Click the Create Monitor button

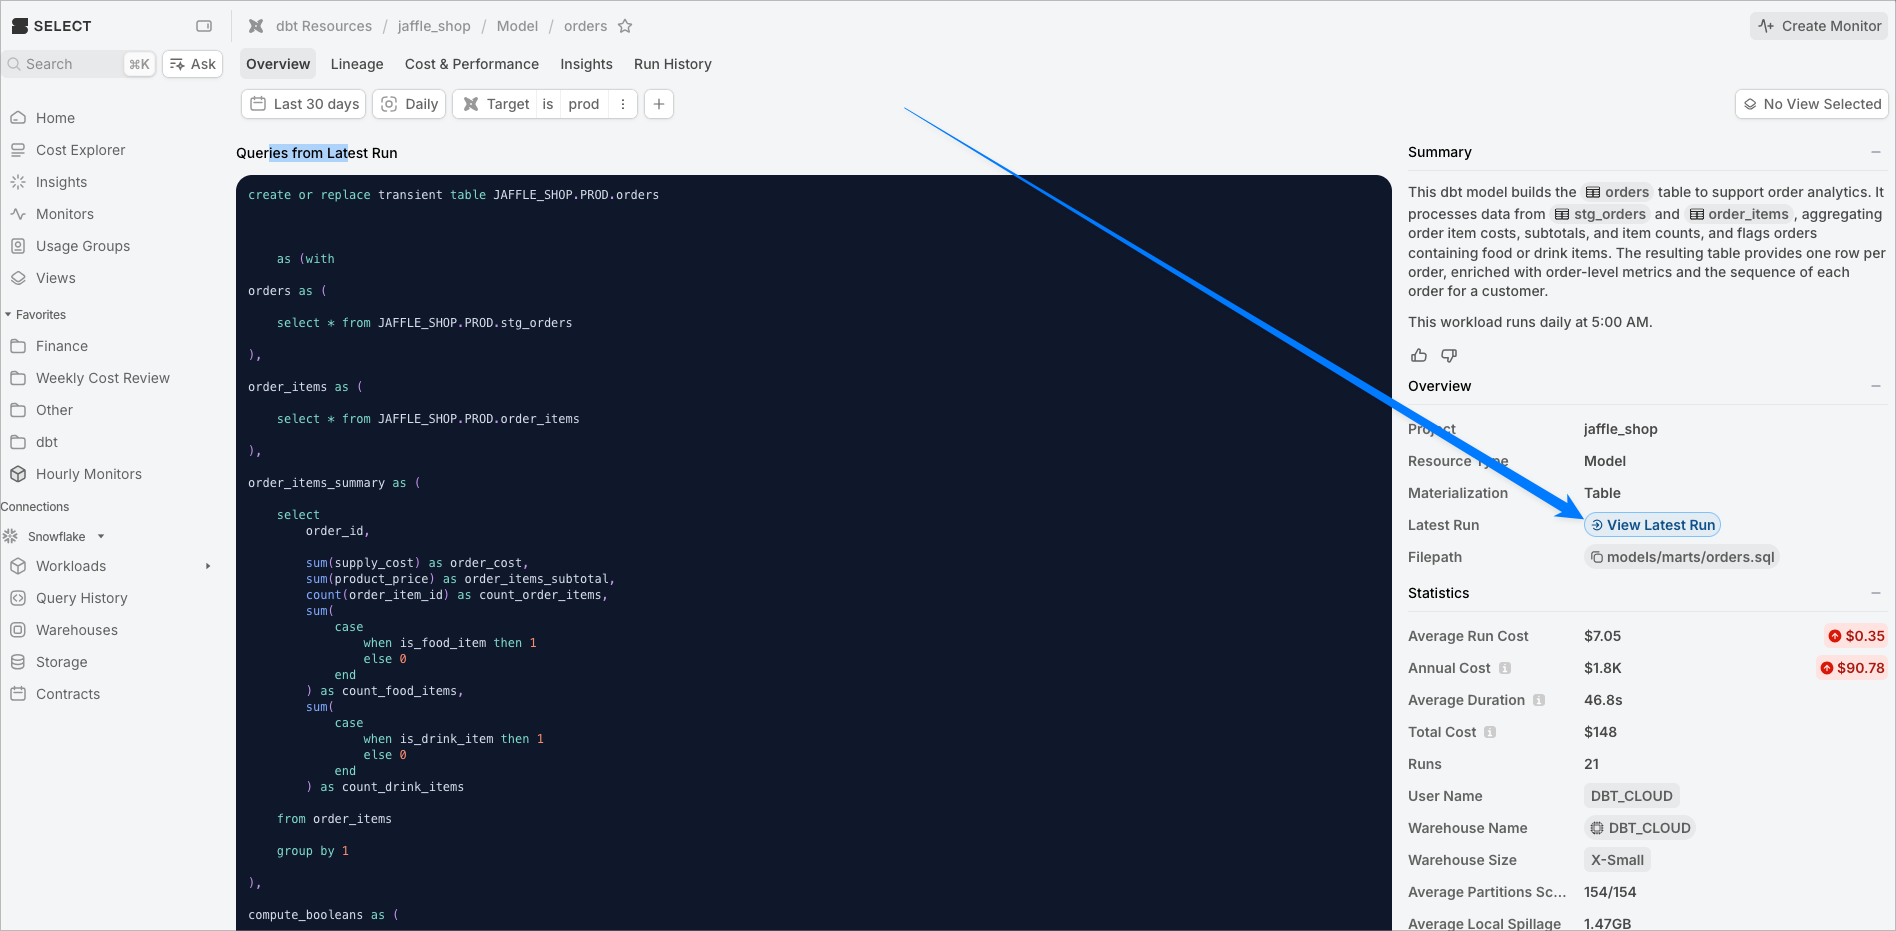click(x=1819, y=26)
